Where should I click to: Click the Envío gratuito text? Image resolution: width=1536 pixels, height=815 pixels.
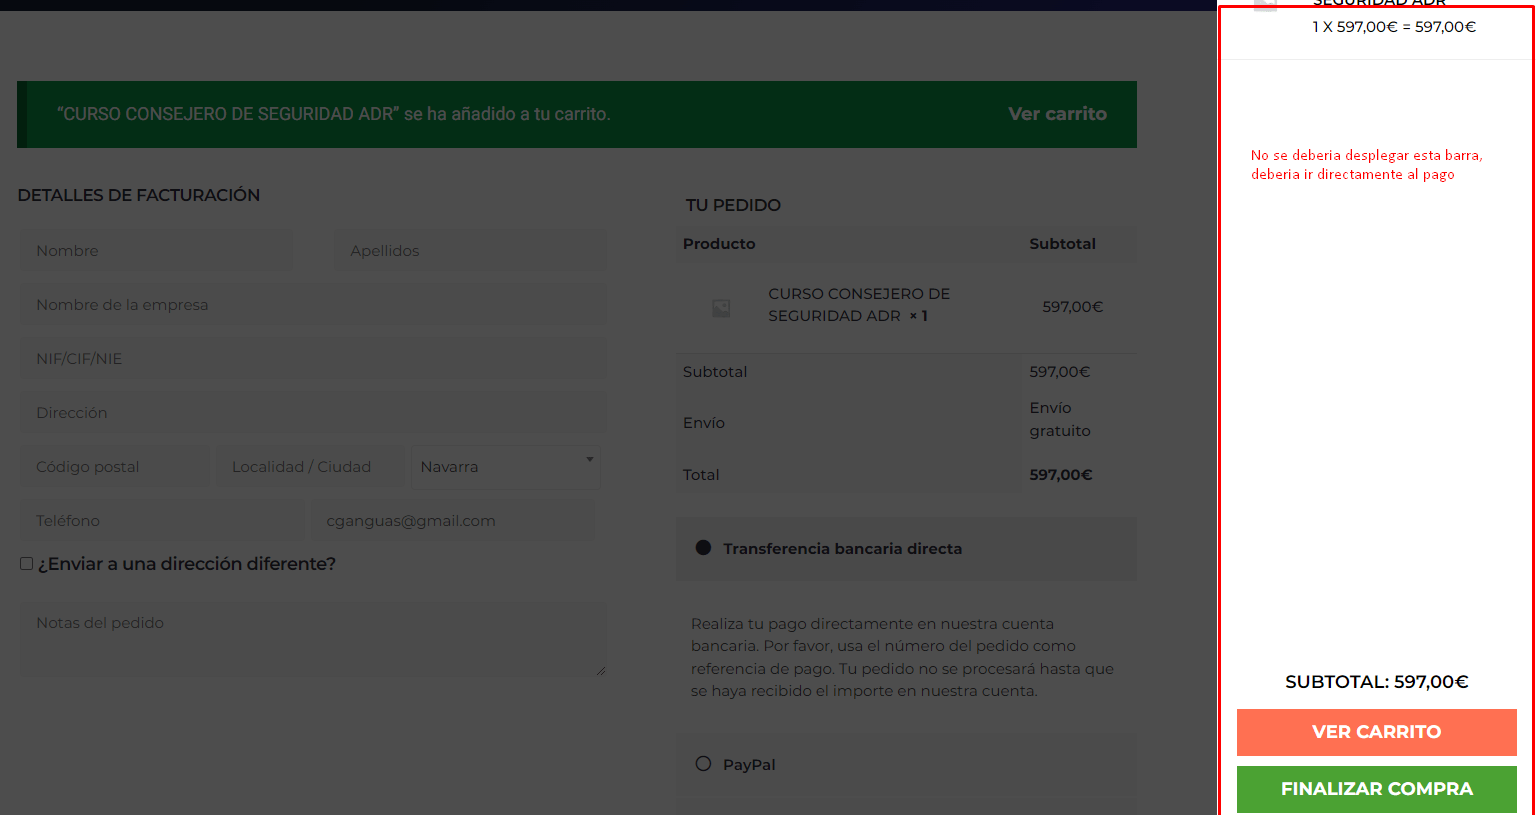coord(1060,420)
